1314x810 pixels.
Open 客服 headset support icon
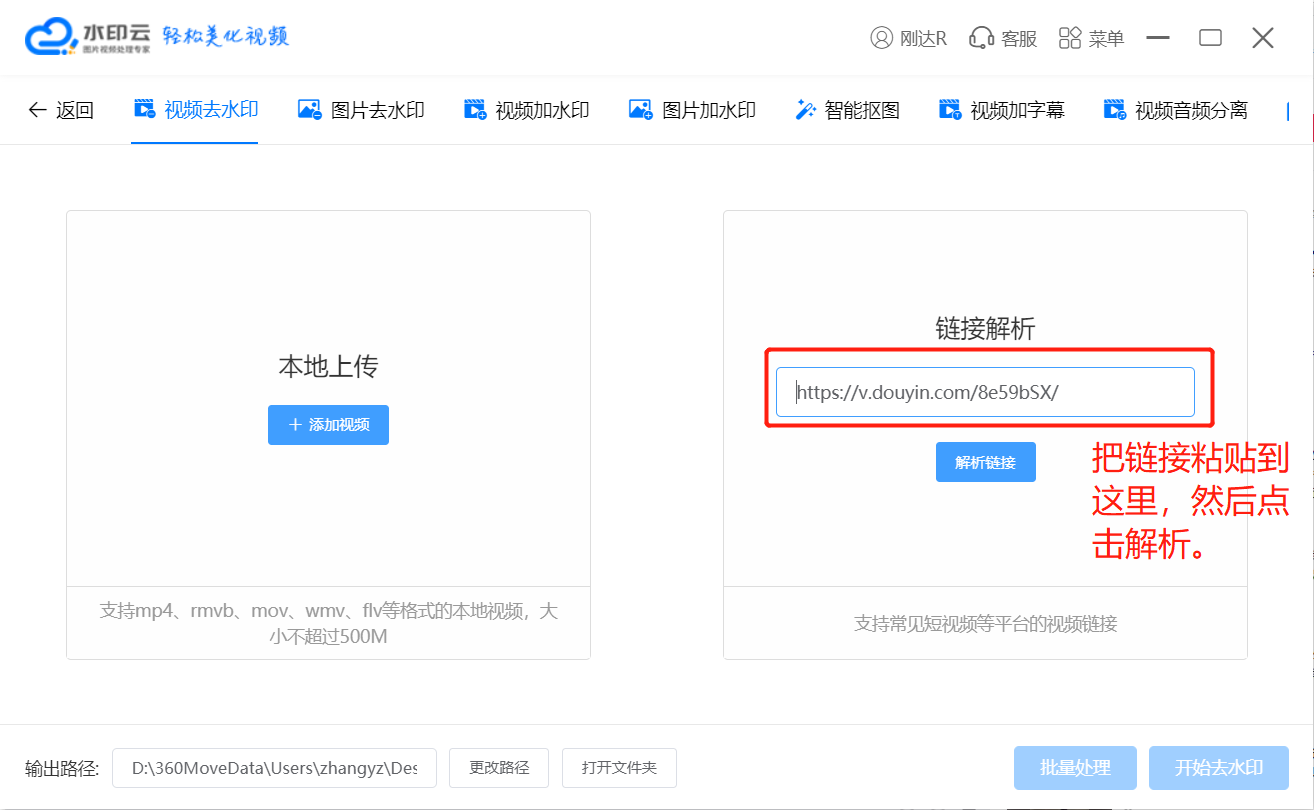tap(980, 39)
